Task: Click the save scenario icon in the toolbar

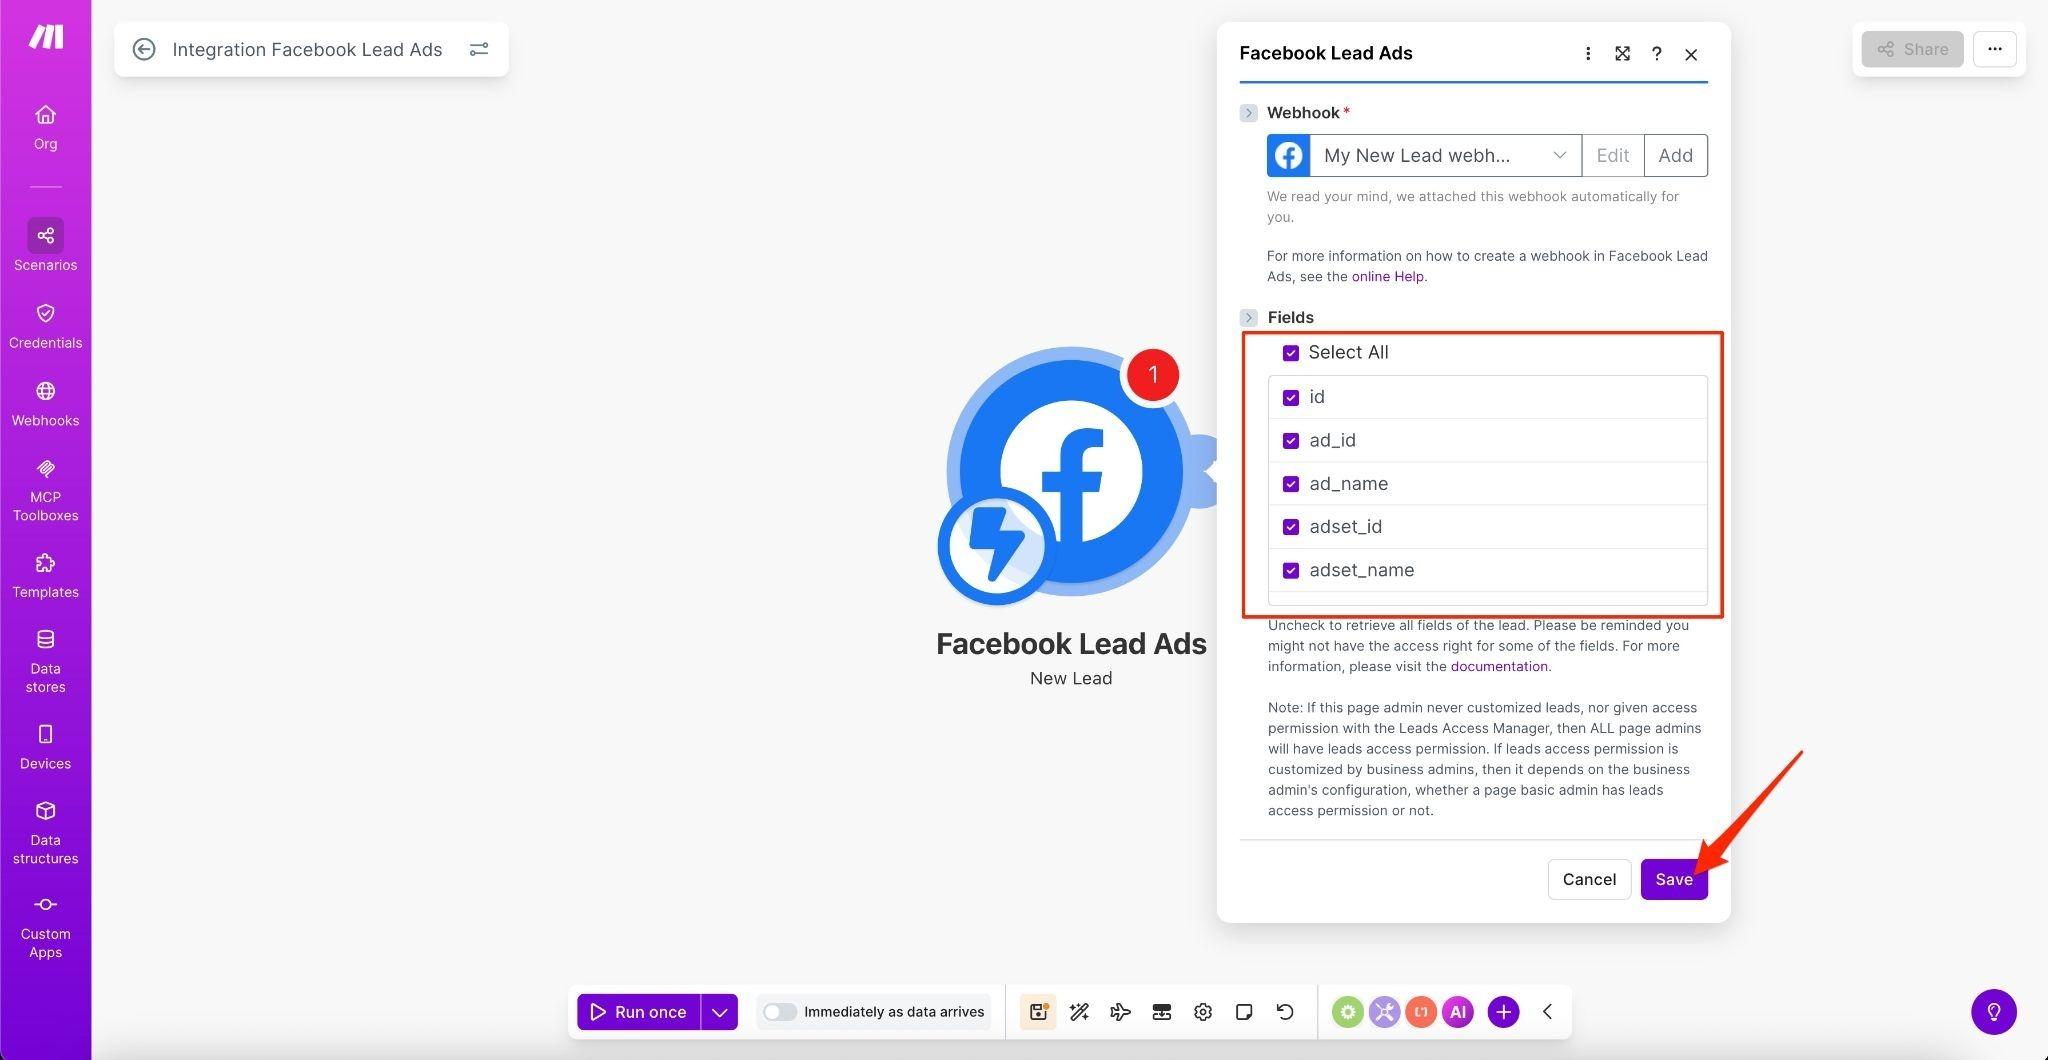Action: [x=1038, y=1012]
